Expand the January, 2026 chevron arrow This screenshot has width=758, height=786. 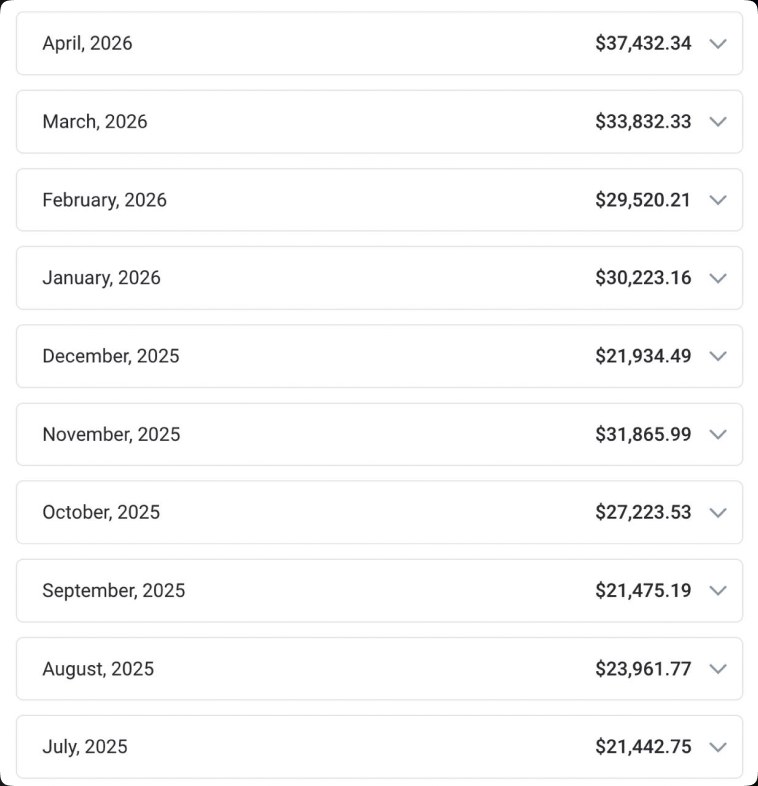718,278
